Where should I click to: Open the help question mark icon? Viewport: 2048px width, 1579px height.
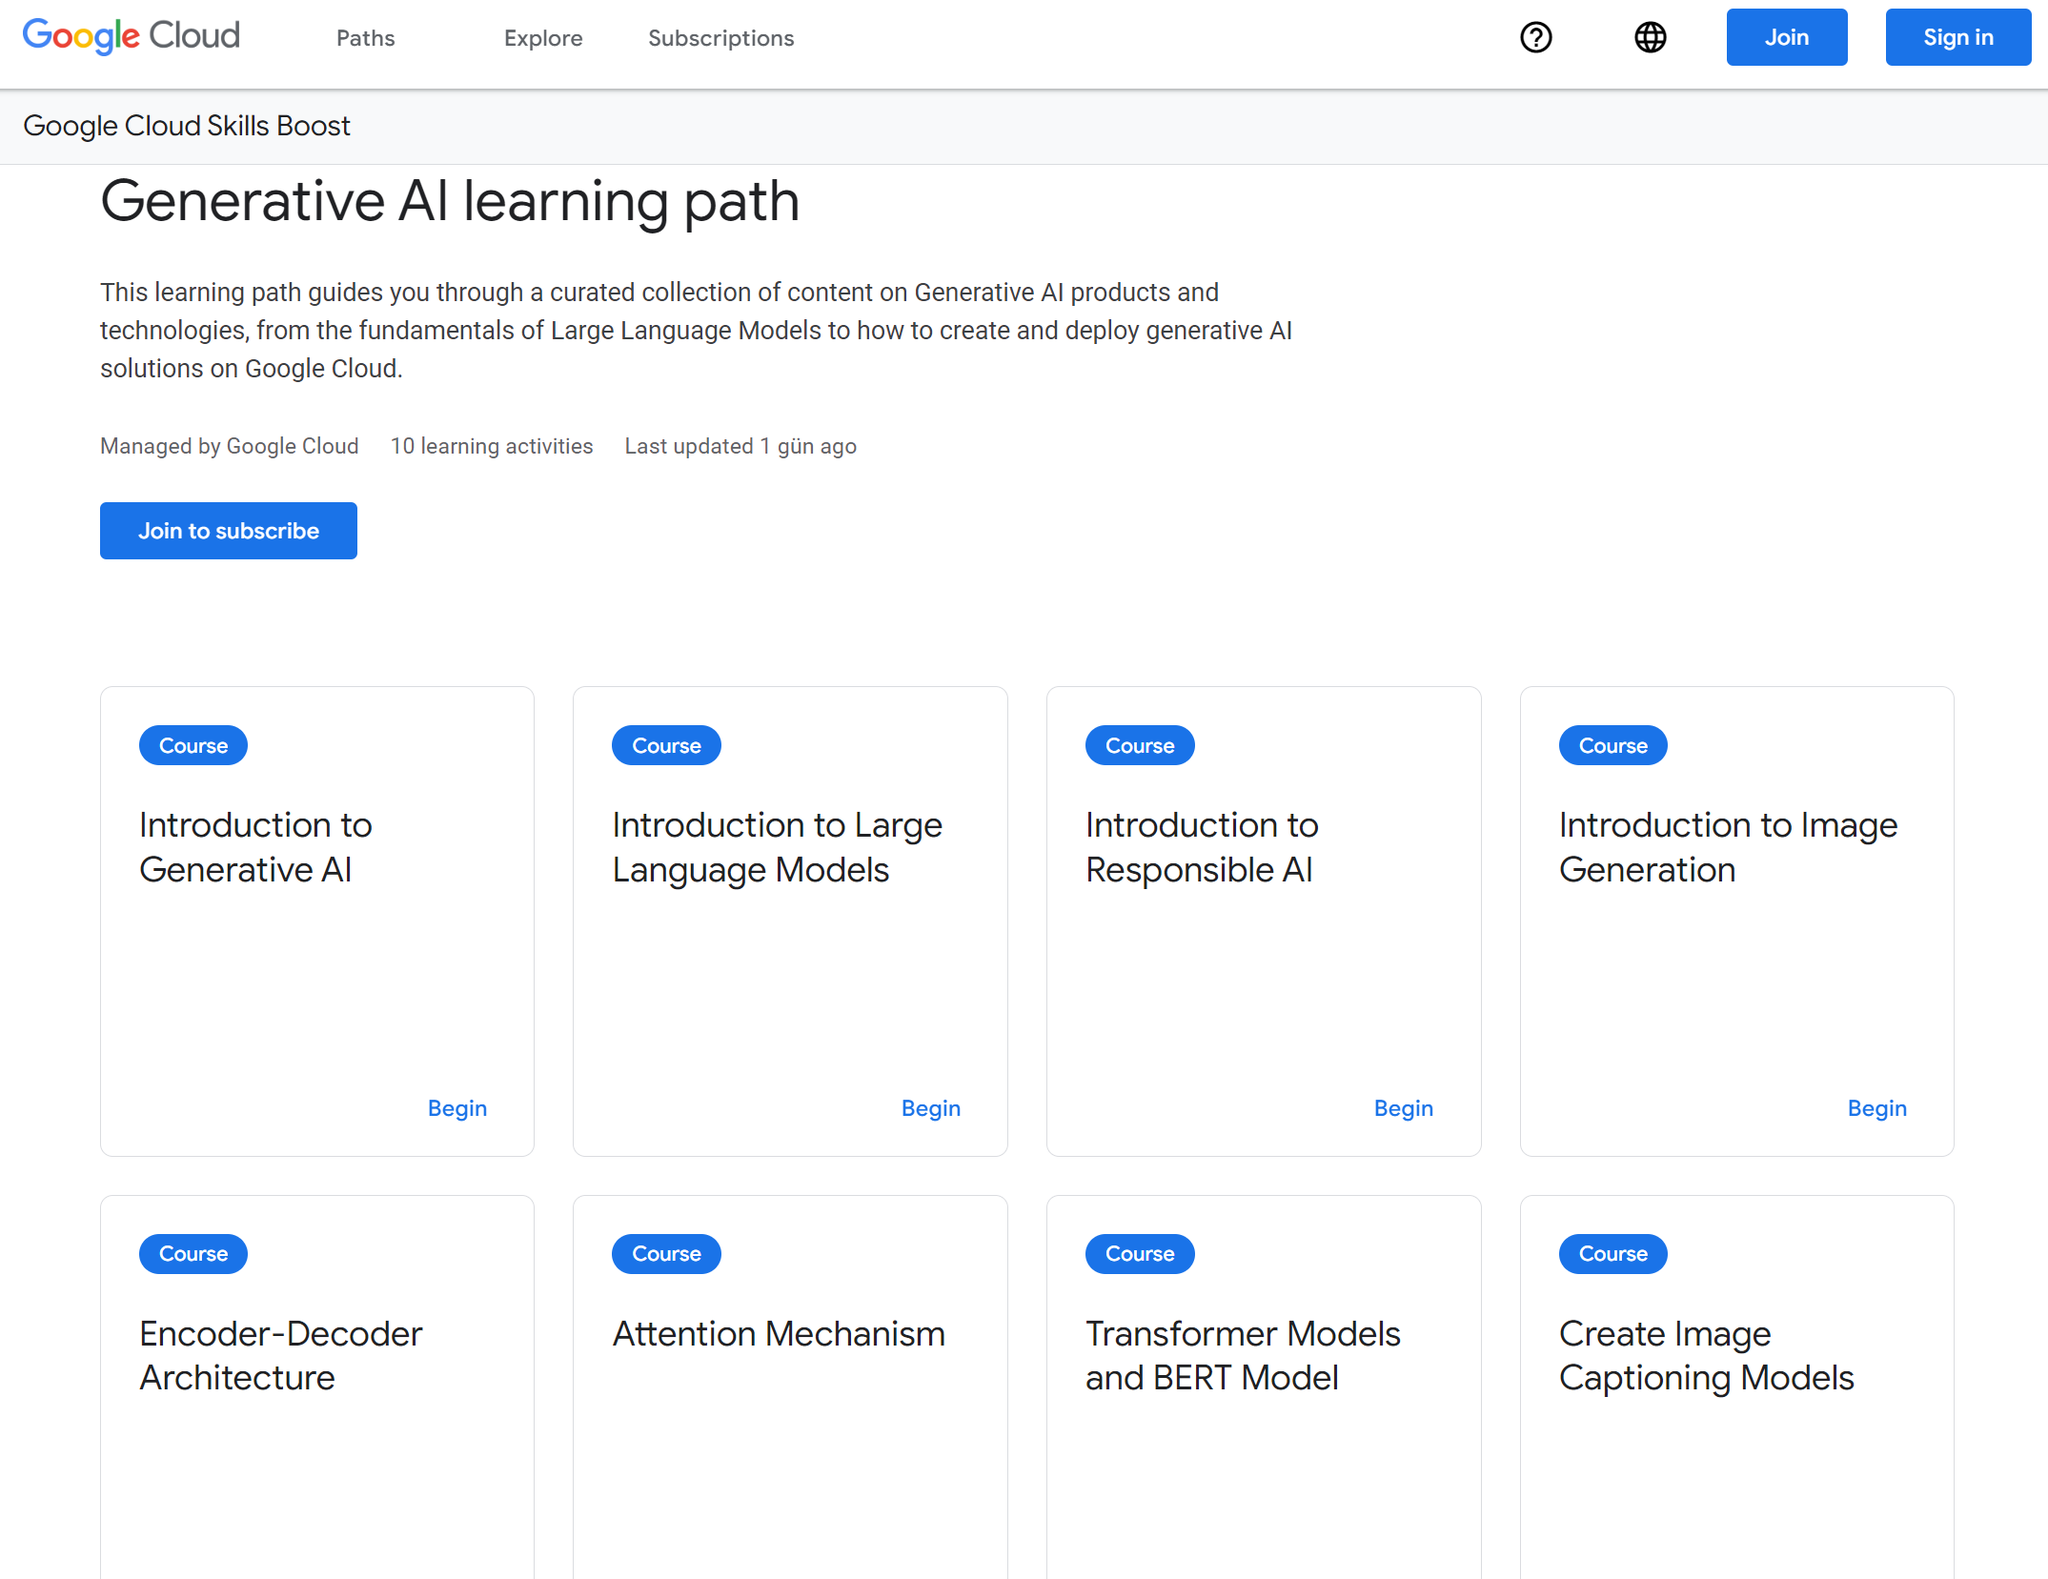1536,37
